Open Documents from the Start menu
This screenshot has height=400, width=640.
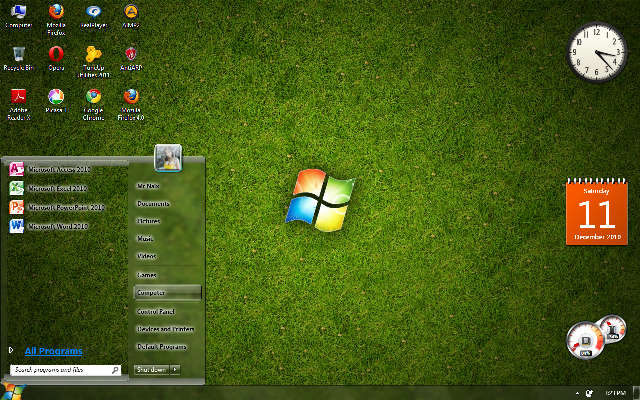153,203
